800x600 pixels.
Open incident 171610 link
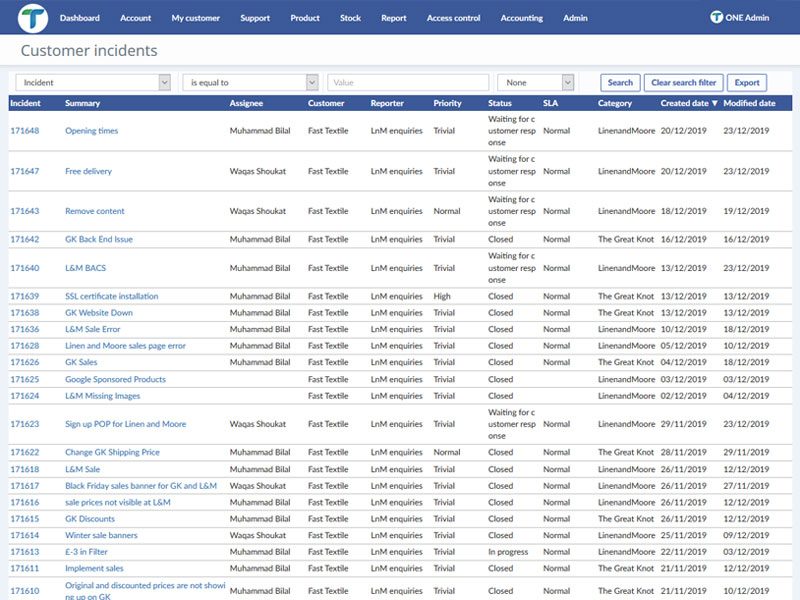coord(25,591)
